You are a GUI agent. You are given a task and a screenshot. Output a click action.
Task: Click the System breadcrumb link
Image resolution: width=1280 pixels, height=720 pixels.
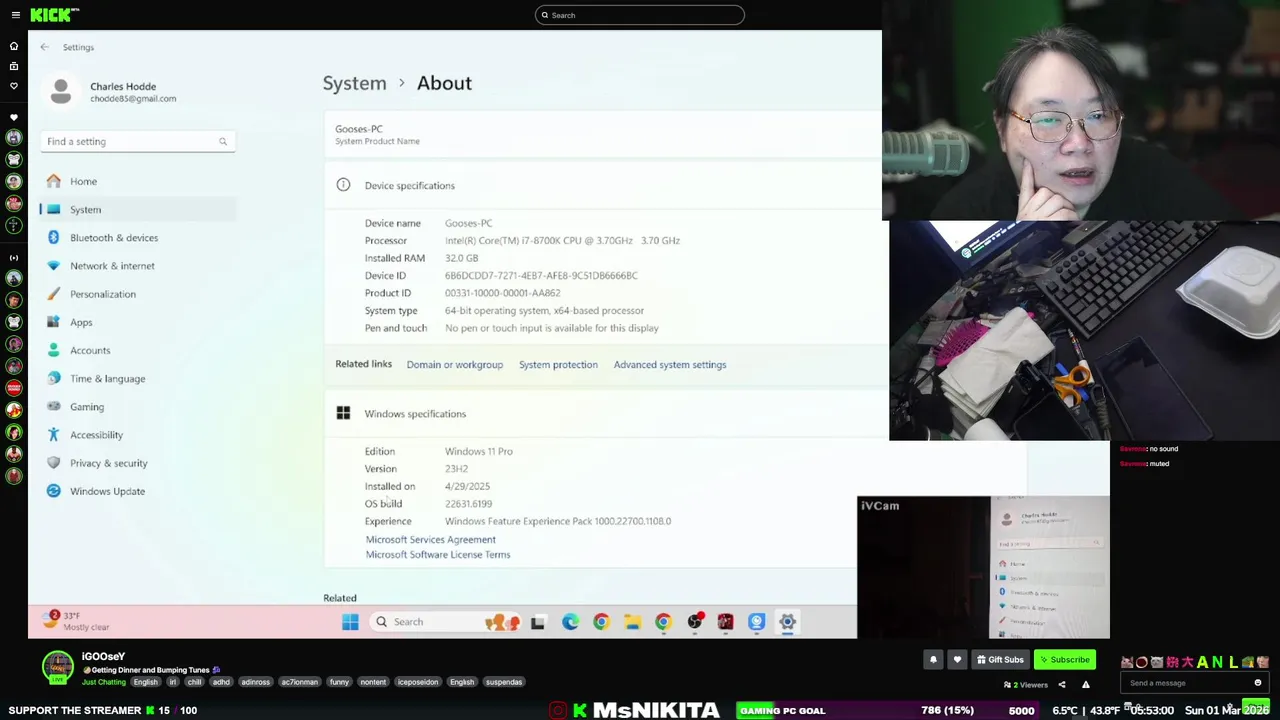tap(354, 83)
